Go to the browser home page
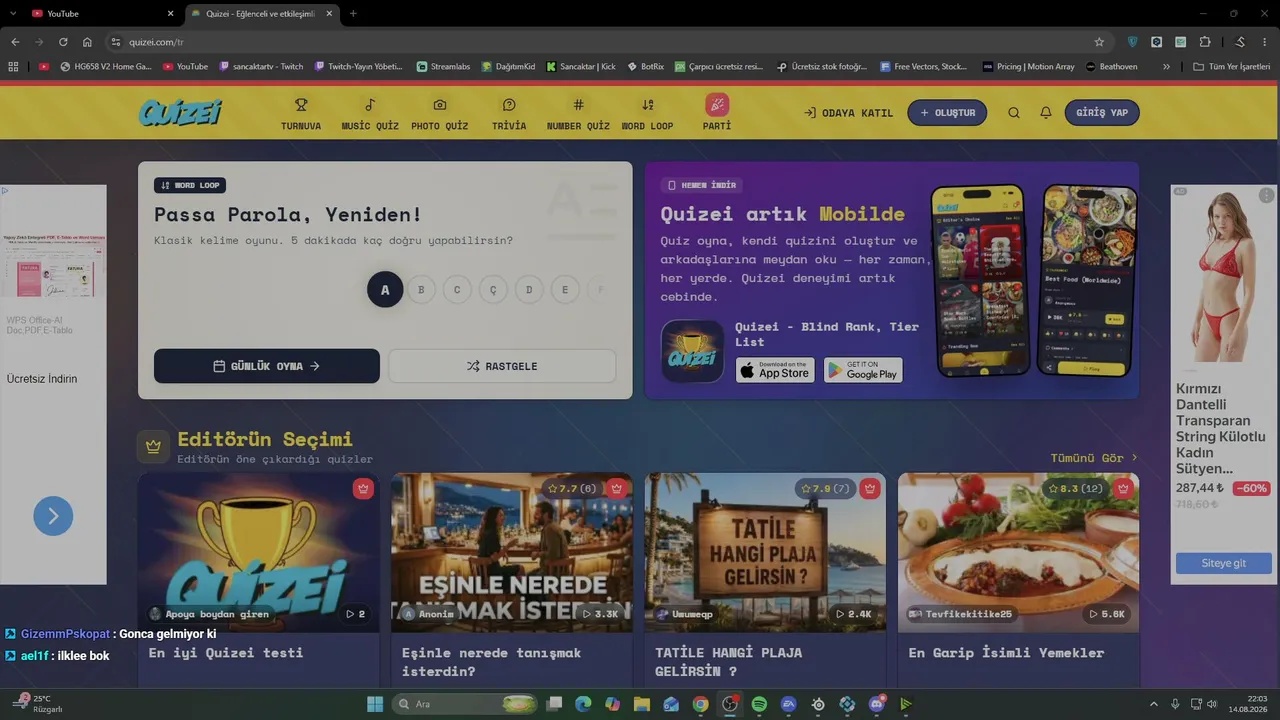Screen dimensions: 1280x720 pyautogui.click(x=87, y=42)
